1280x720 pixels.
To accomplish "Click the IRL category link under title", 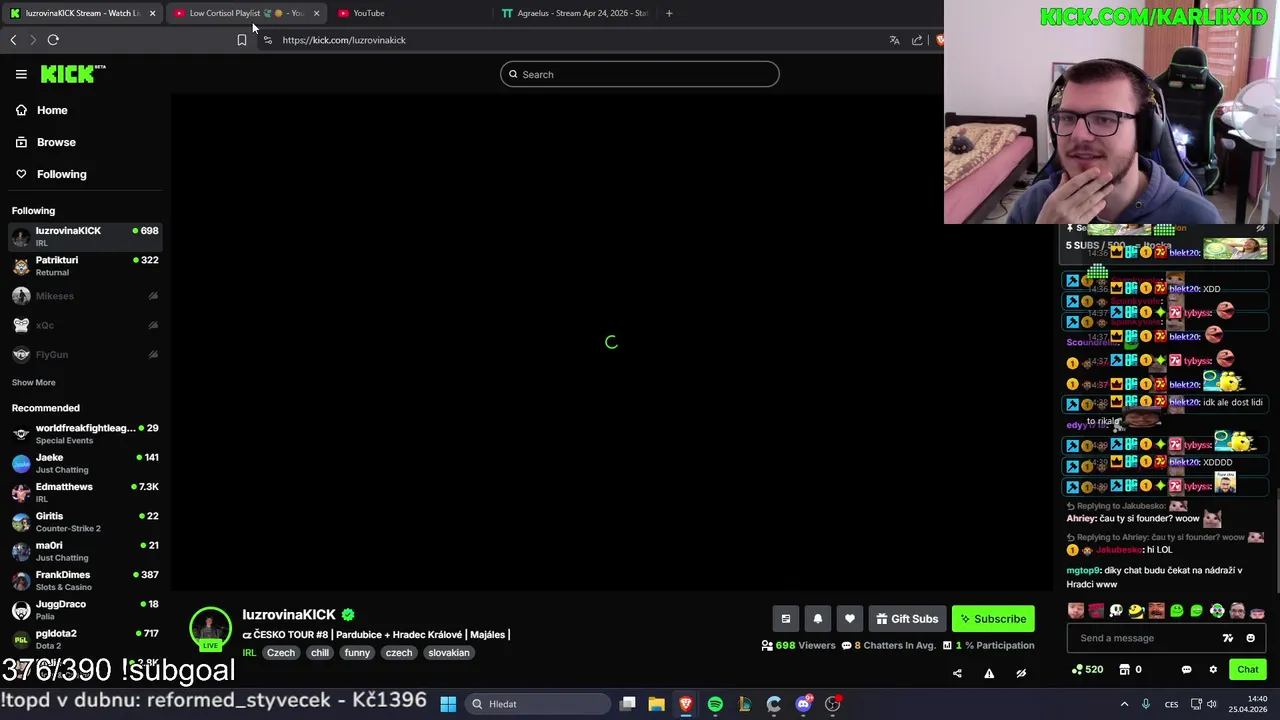I will (249, 653).
